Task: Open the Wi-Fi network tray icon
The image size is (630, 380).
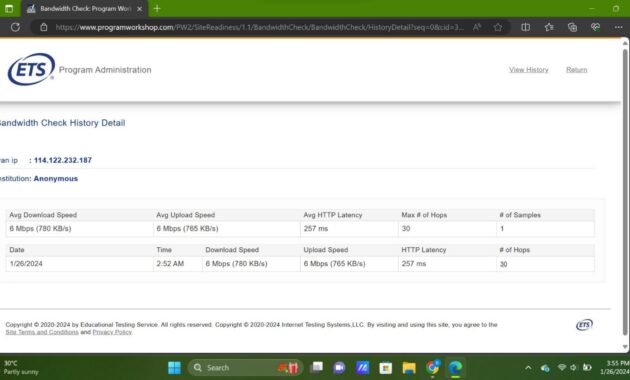Action: (562, 368)
